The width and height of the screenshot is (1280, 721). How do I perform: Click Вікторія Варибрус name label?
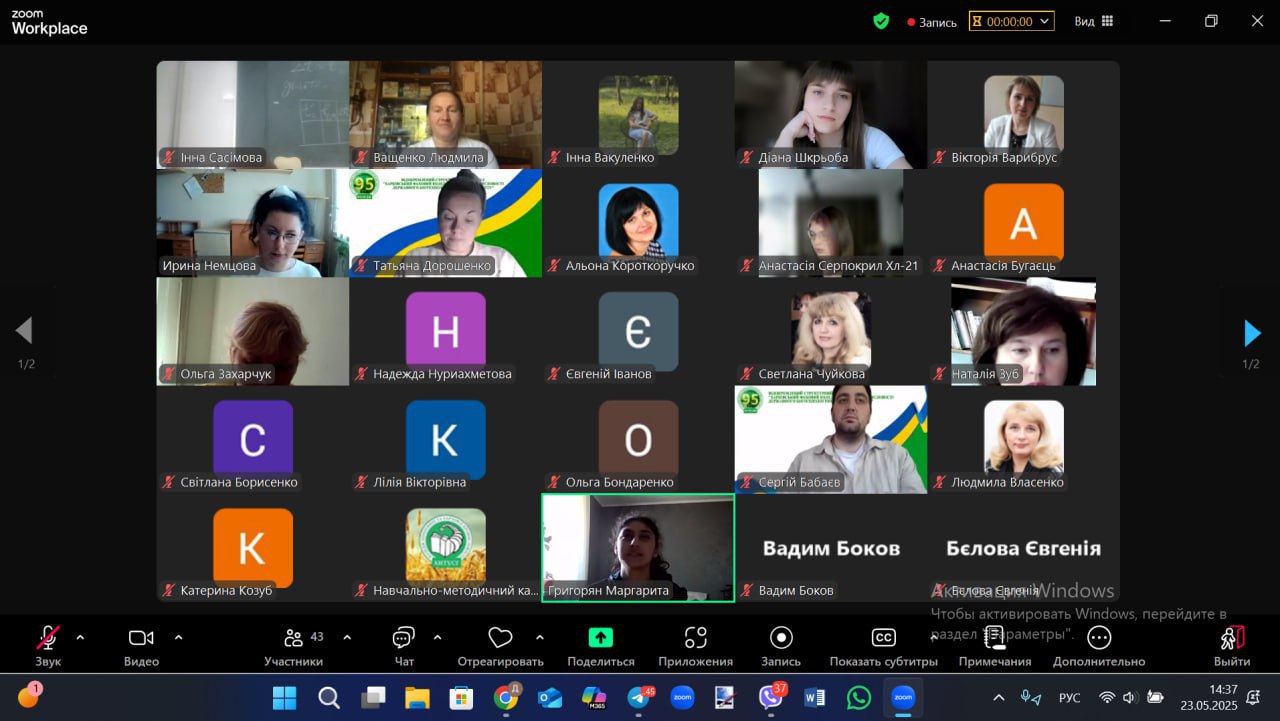pyautogui.click(x=1004, y=158)
